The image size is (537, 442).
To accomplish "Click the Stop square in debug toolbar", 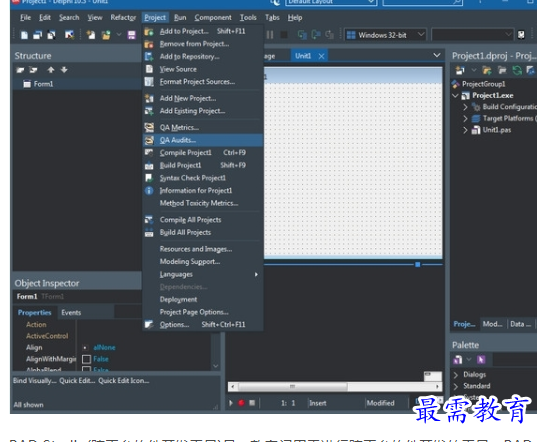I will coord(284,35).
